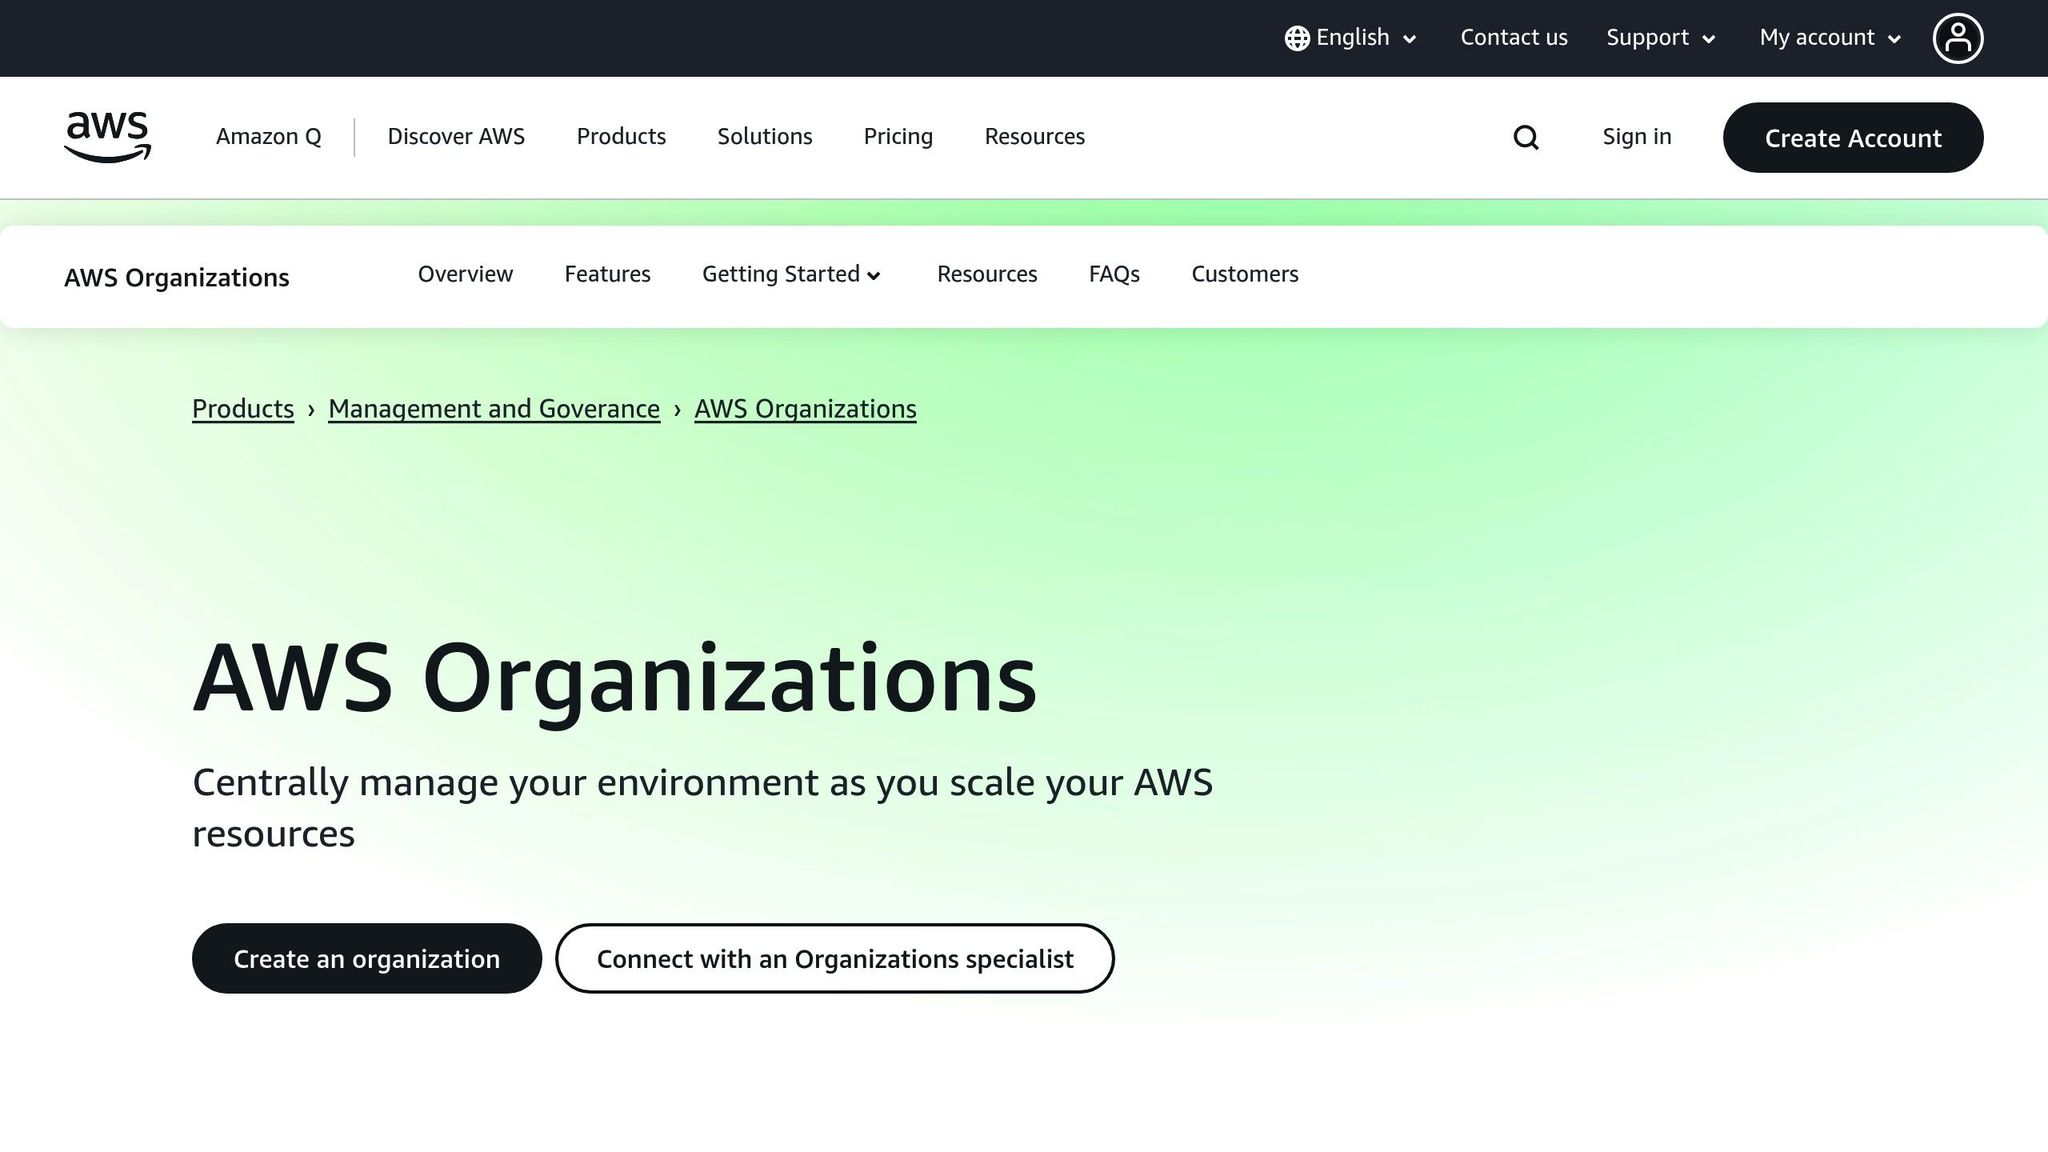2048x1152 pixels.
Task: Expand the Support dropdown
Action: click(x=1661, y=38)
